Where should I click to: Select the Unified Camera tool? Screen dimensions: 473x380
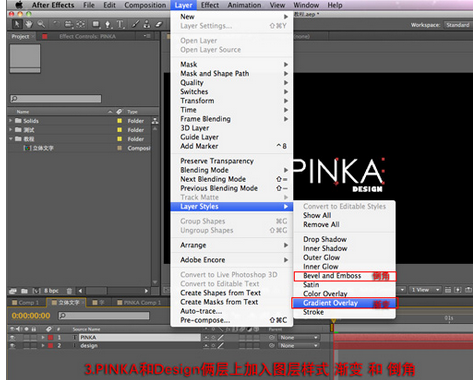(x=68, y=24)
